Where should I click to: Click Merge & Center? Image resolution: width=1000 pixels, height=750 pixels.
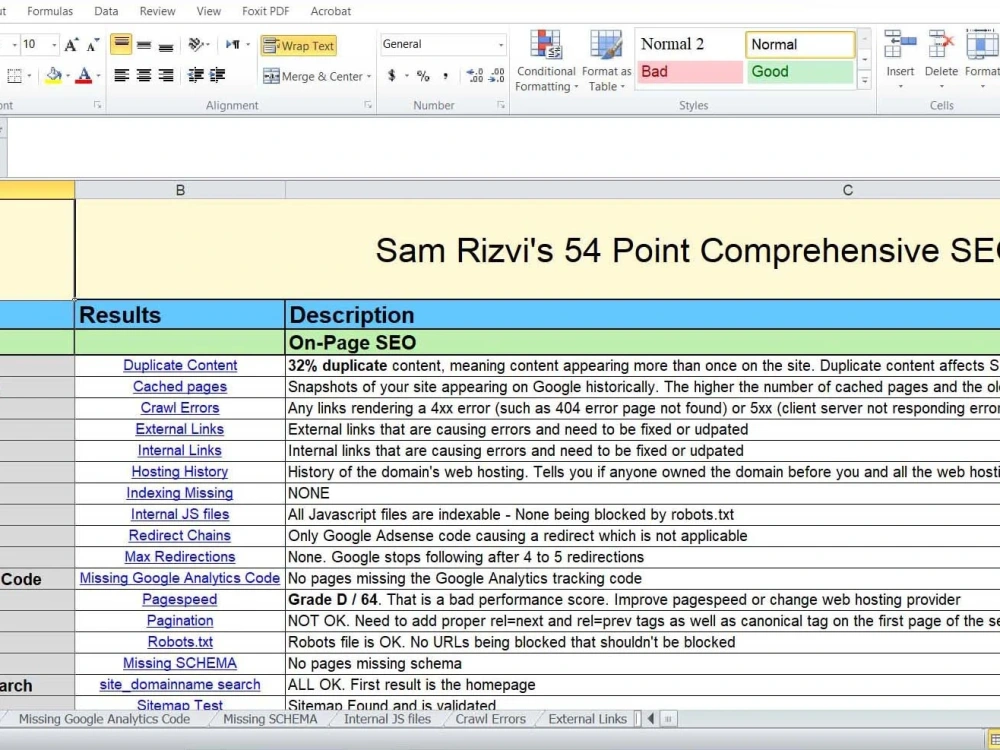coord(313,77)
